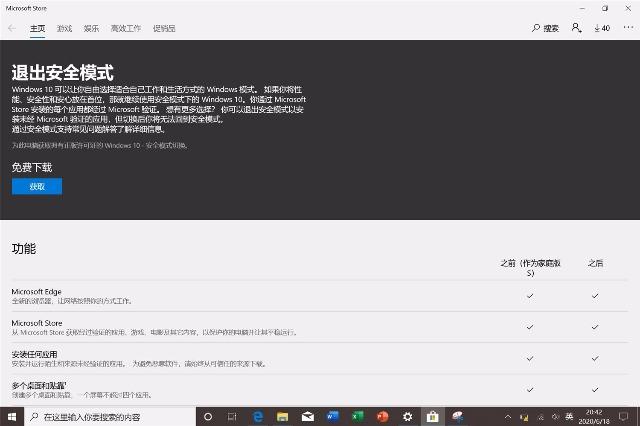Click the 搜索 search button

(545, 28)
